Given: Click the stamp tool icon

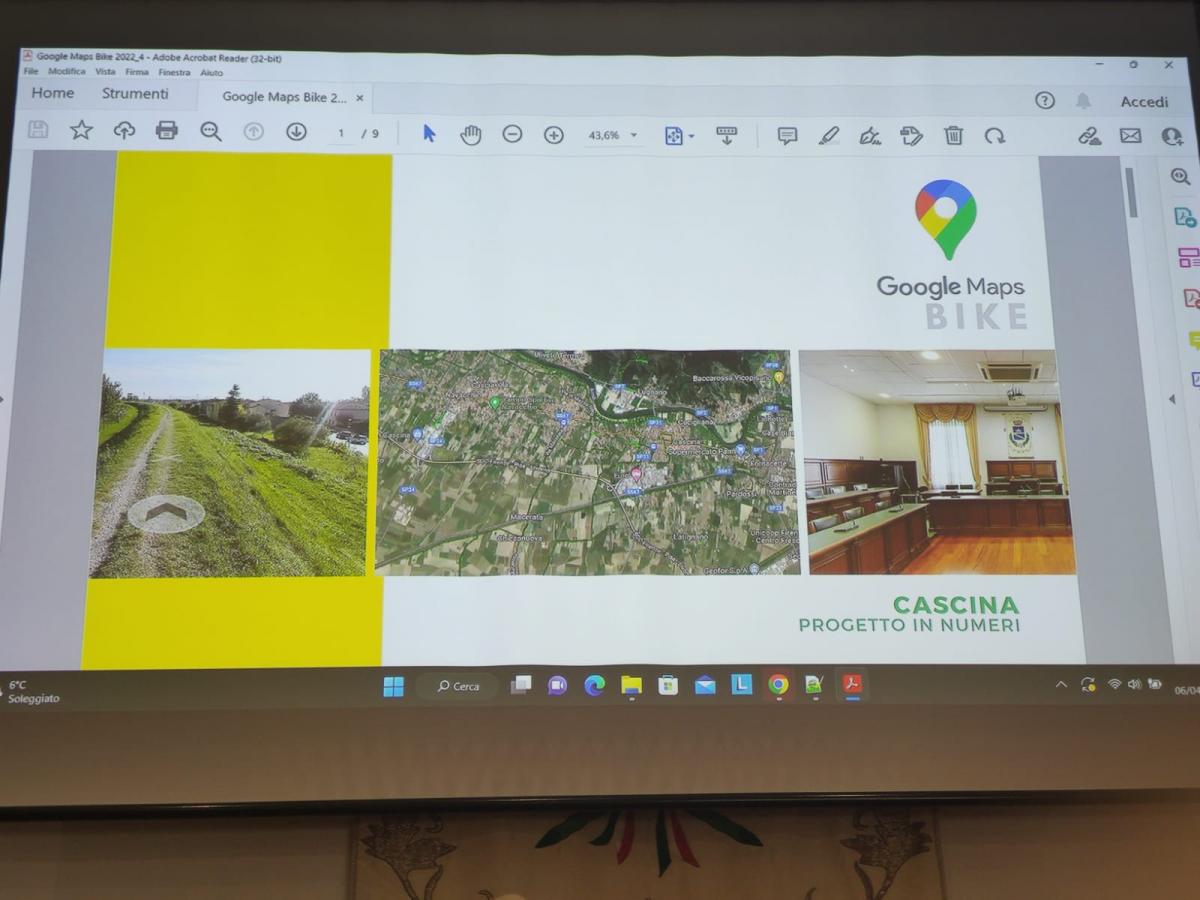Looking at the screenshot, I should click(911, 136).
